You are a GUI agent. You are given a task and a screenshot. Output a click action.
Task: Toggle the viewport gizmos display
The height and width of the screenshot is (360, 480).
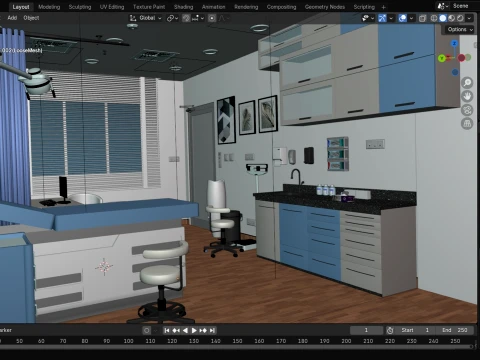382,18
